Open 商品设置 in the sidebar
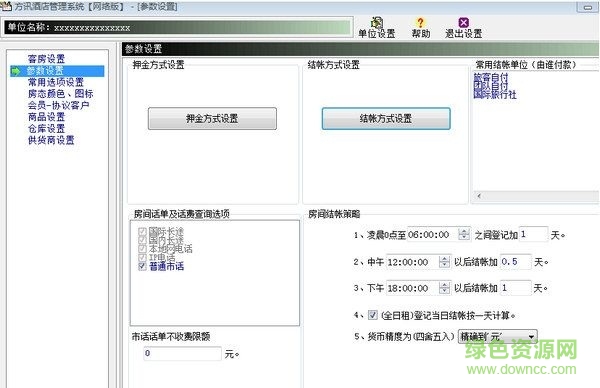Viewport: 600px width, 388px height. tap(46, 117)
